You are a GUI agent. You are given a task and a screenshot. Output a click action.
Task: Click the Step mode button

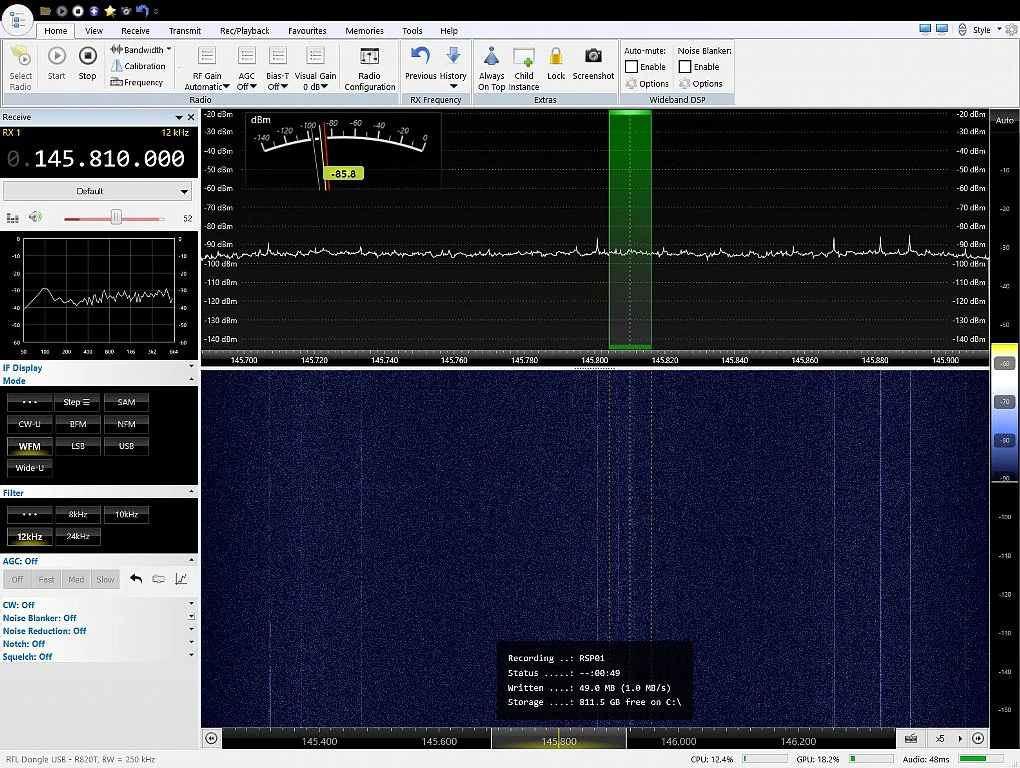point(77,402)
